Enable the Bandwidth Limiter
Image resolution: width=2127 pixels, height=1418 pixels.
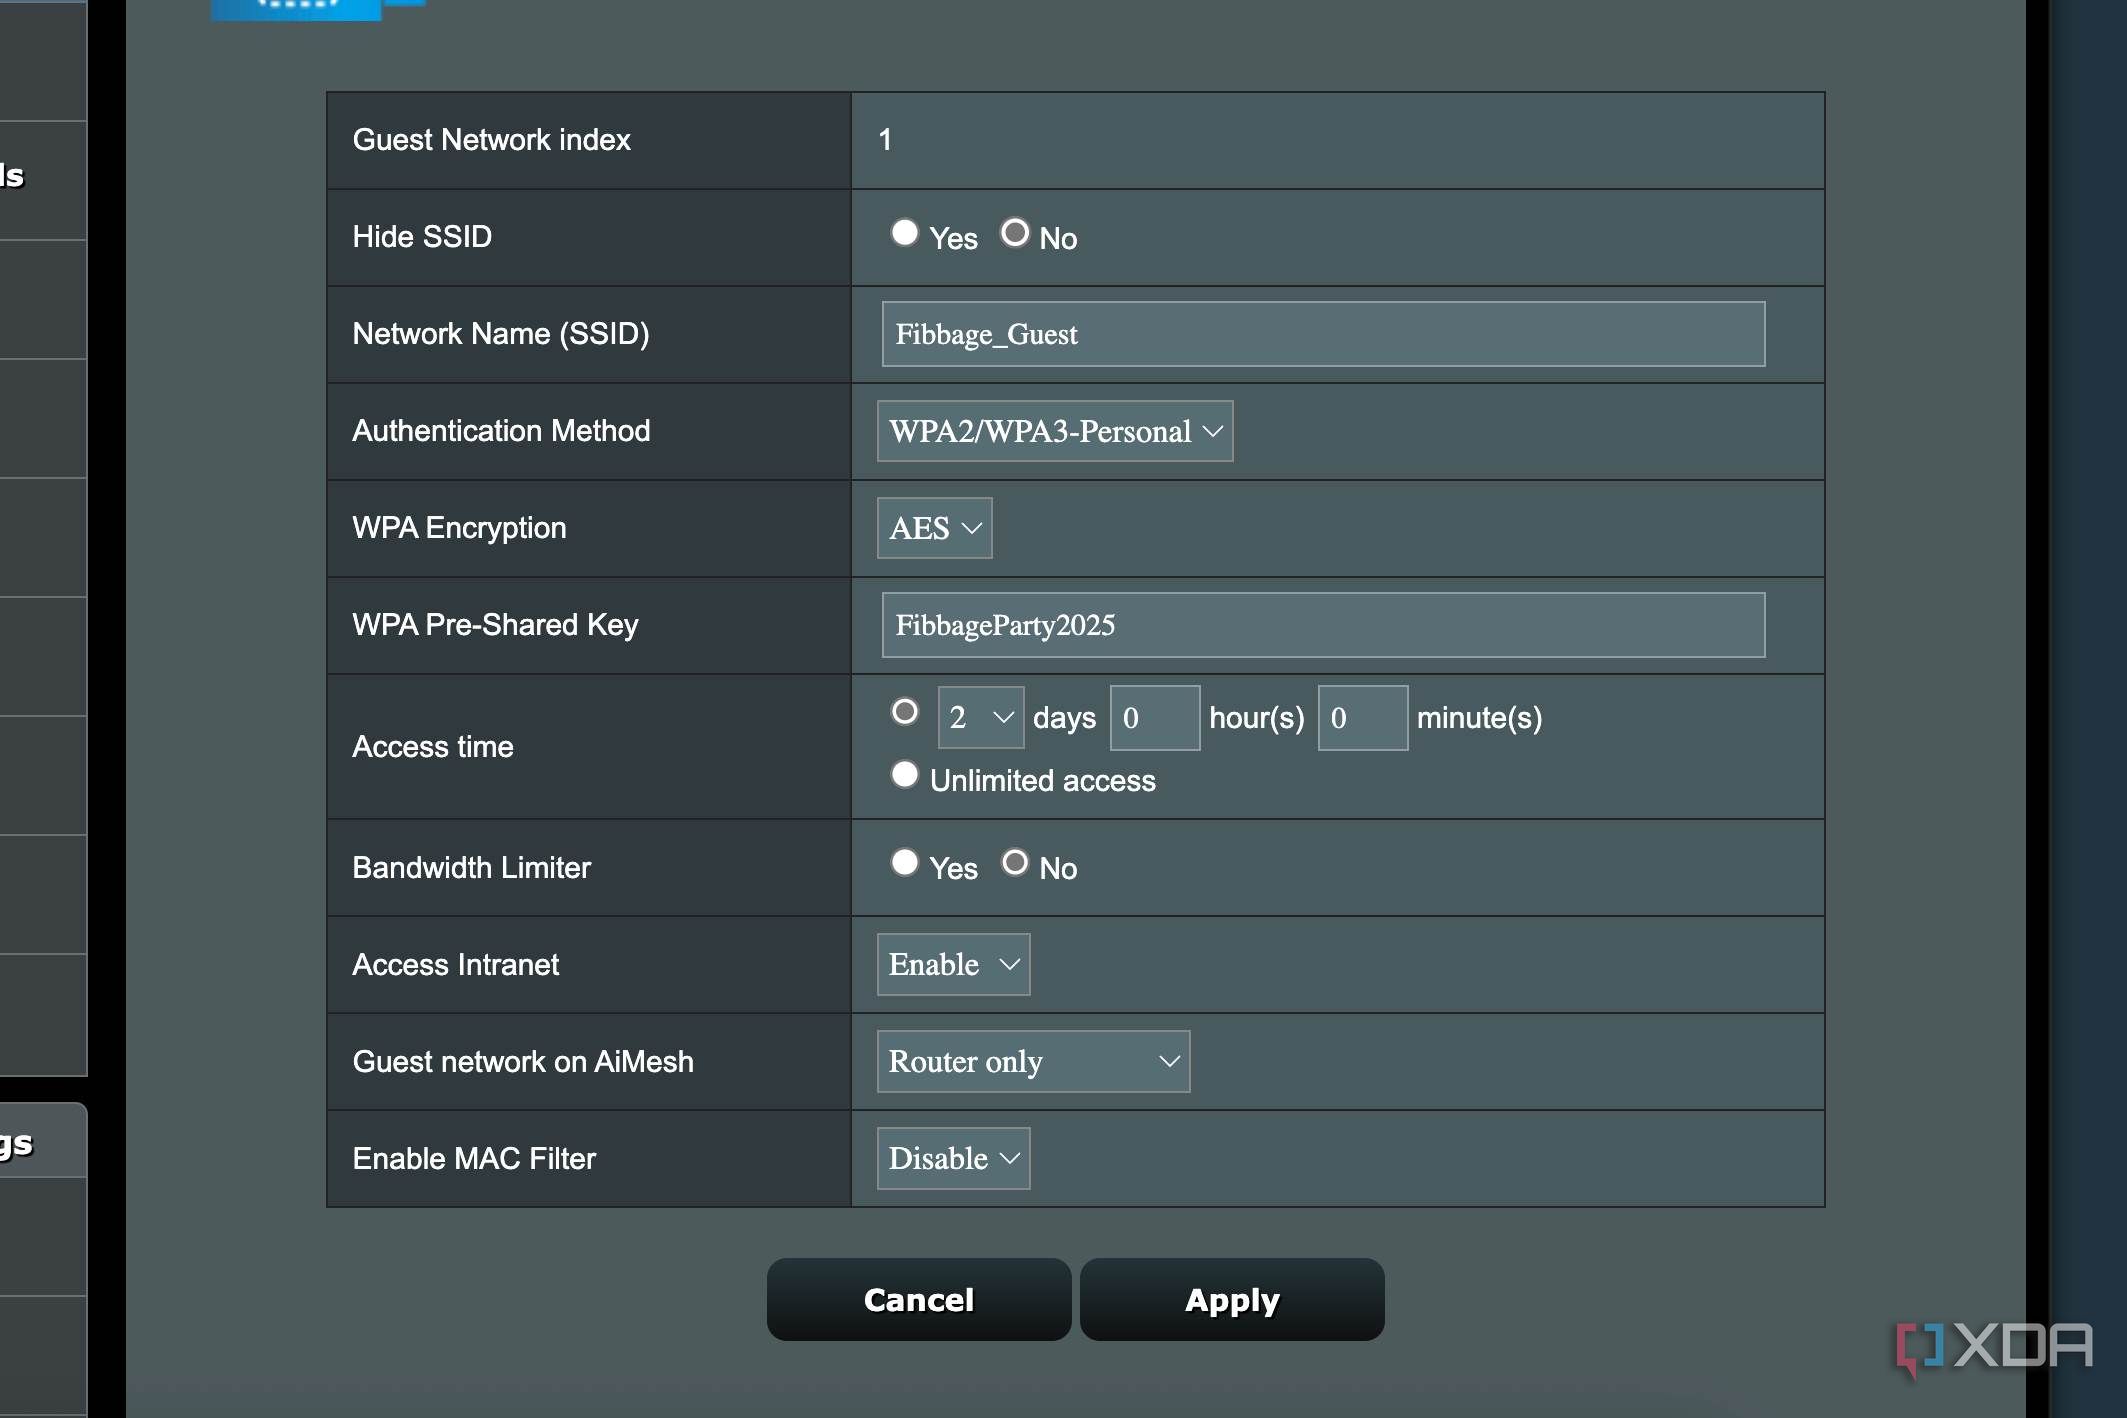[905, 862]
